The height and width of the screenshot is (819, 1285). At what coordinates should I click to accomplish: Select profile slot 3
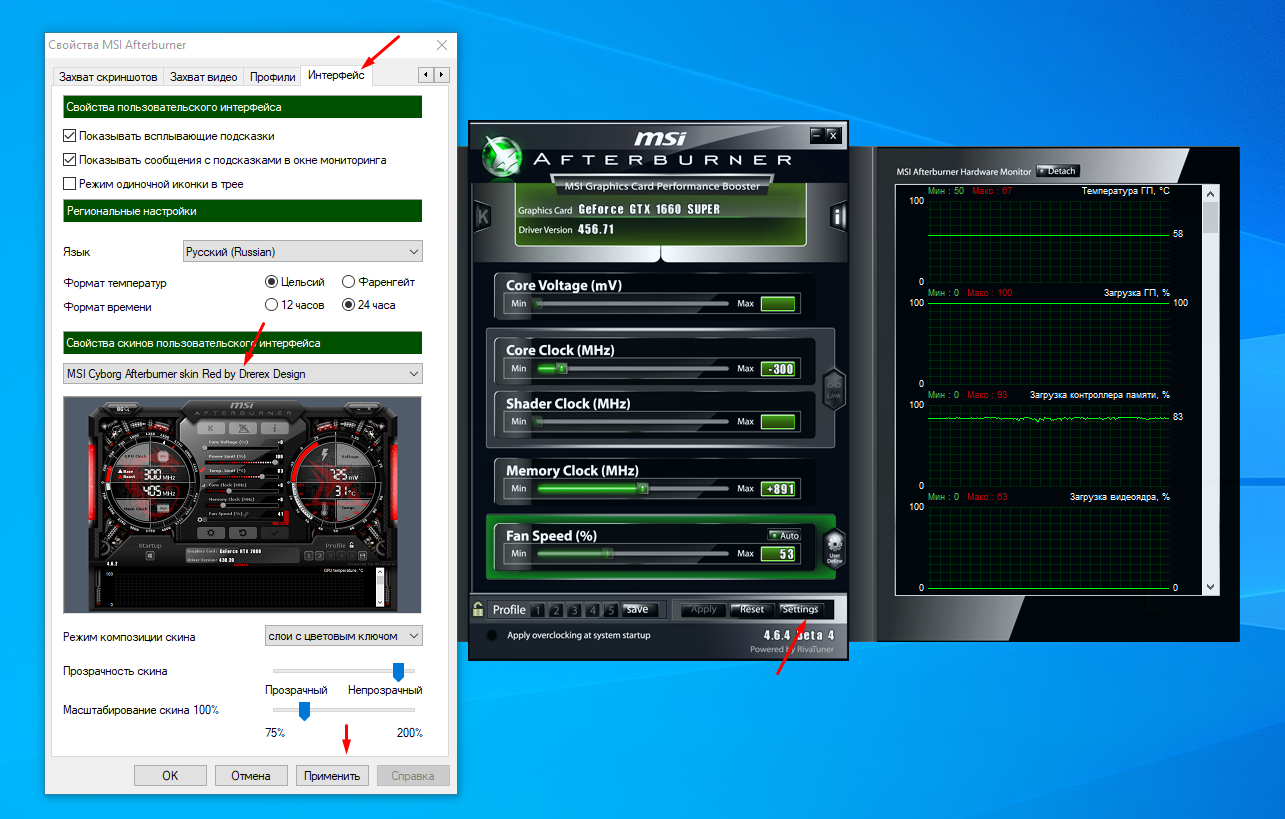click(x=575, y=610)
